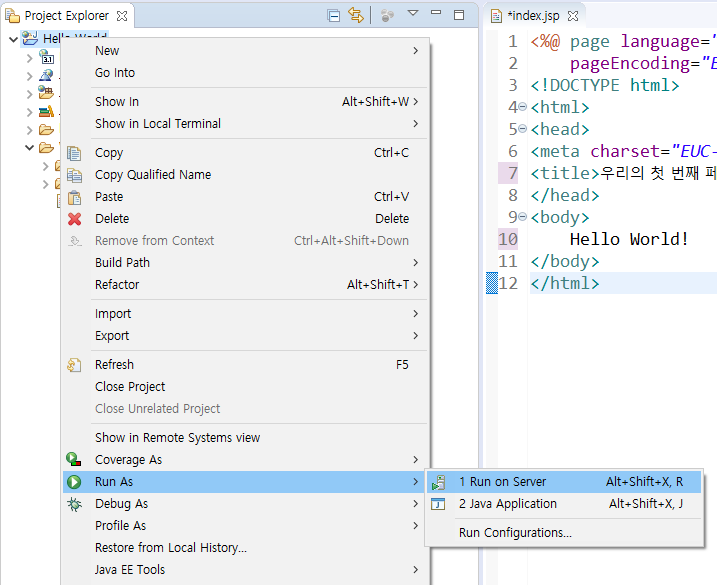Click the Copy menu entry
The width and height of the screenshot is (717, 585).
(x=245, y=153)
